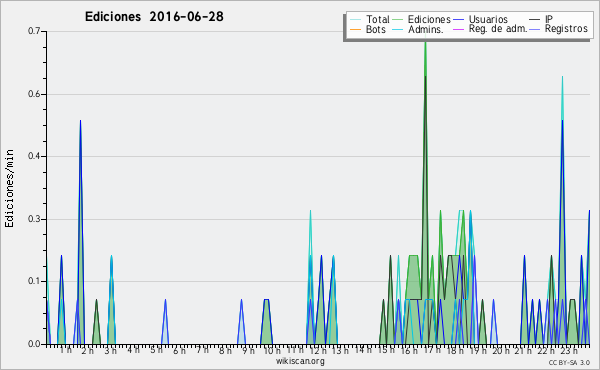Screen dimensions: 600x370
Task: Click the 10 h x-axis label
Action: (x=271, y=351)
